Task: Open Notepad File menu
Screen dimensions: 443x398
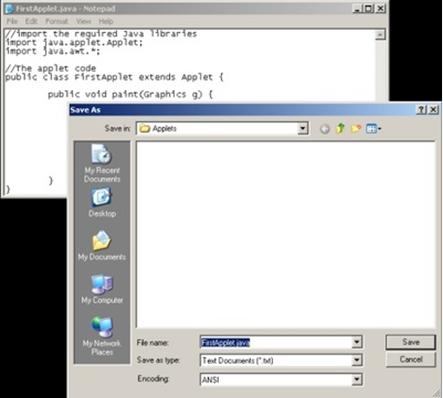Action: [12, 21]
